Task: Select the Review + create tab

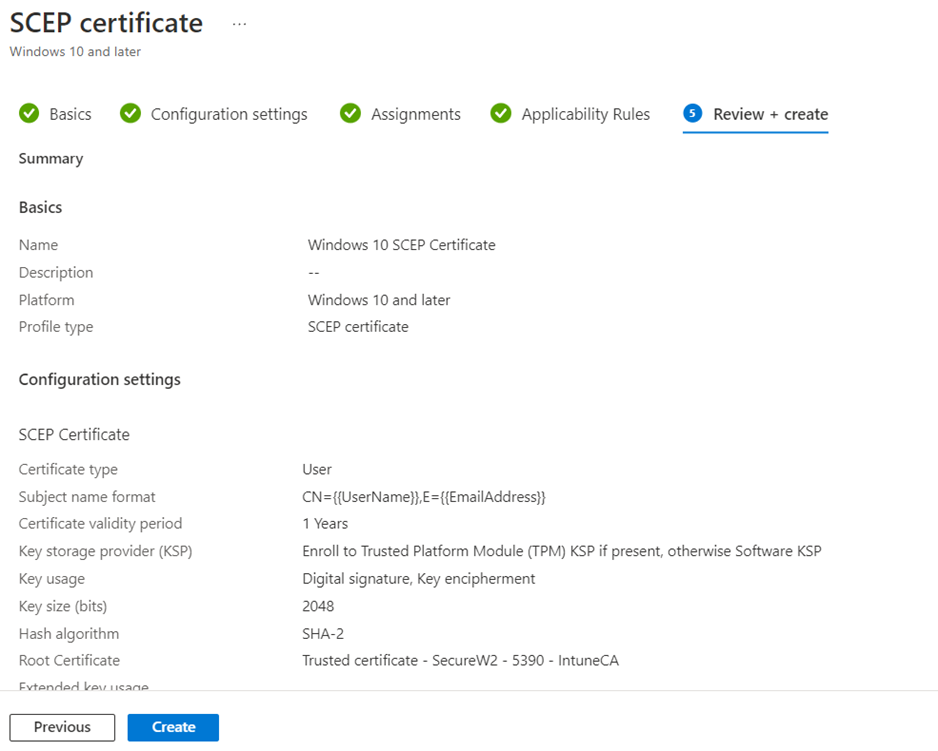Action: [x=770, y=114]
